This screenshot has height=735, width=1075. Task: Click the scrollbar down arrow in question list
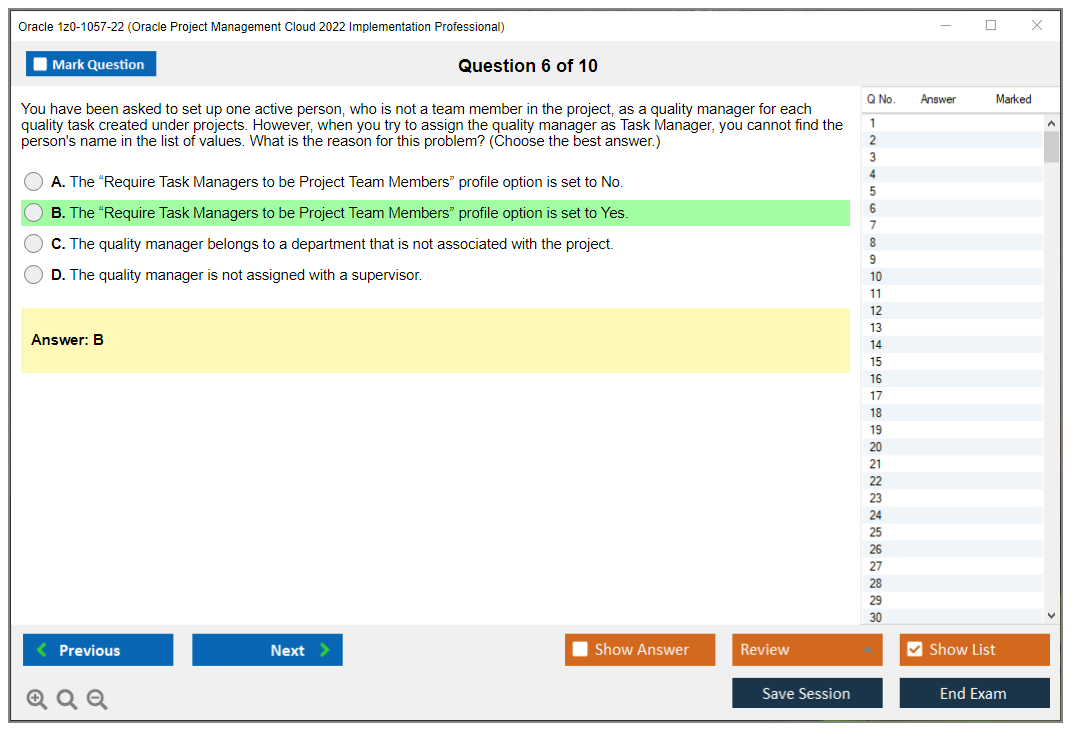click(1051, 615)
